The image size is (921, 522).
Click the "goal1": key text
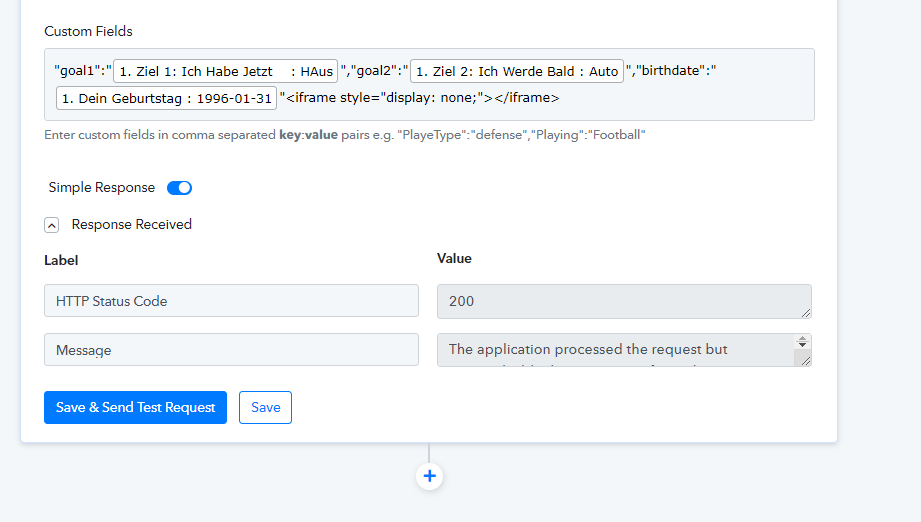[83, 70]
